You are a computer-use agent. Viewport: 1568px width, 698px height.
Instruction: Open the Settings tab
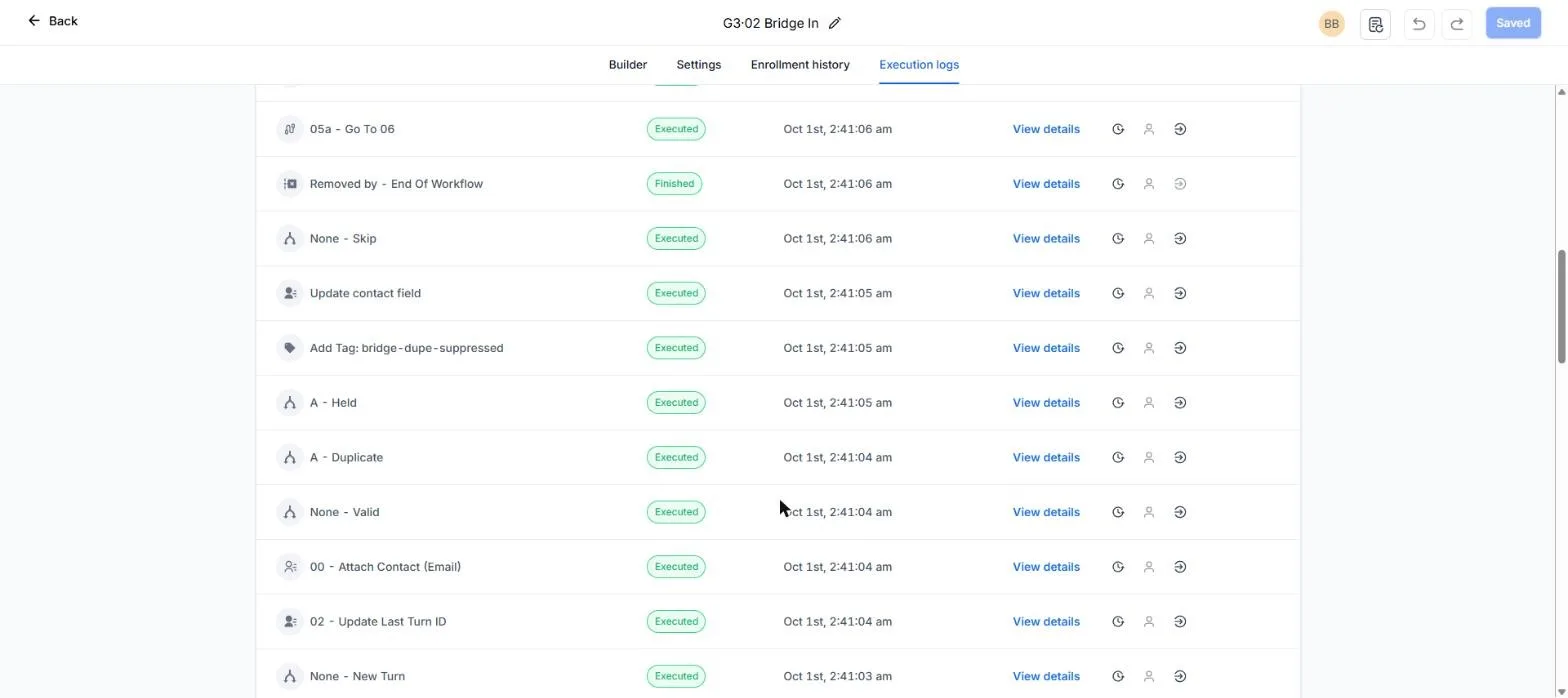(698, 65)
